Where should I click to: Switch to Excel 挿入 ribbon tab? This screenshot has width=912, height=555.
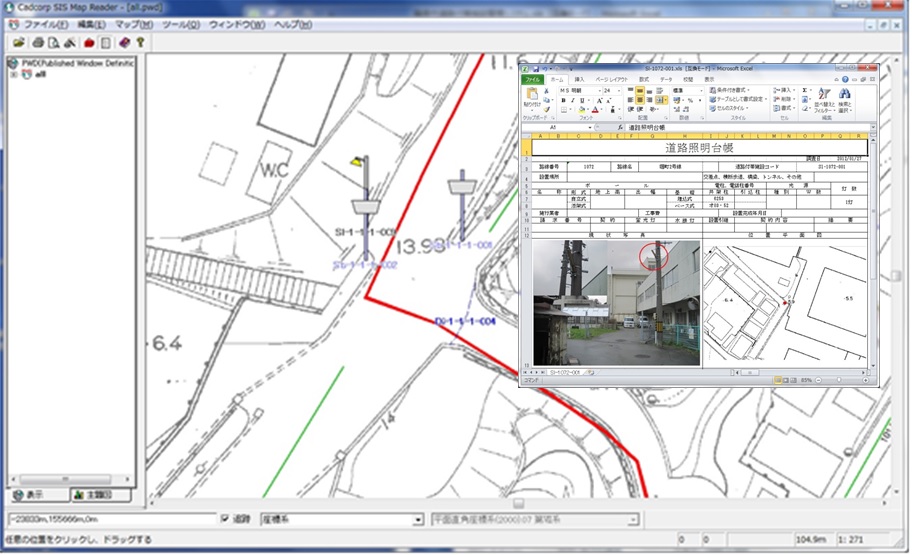tap(579, 79)
